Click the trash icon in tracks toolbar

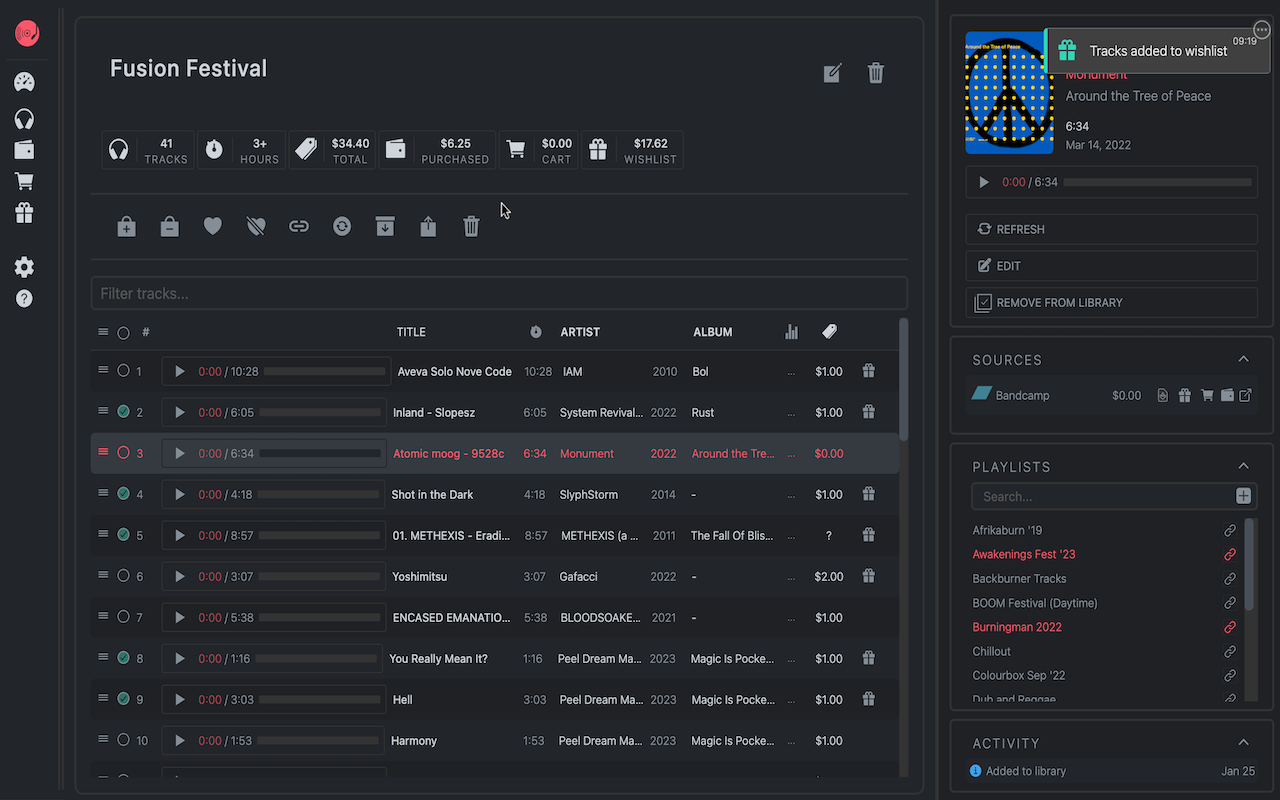point(472,227)
